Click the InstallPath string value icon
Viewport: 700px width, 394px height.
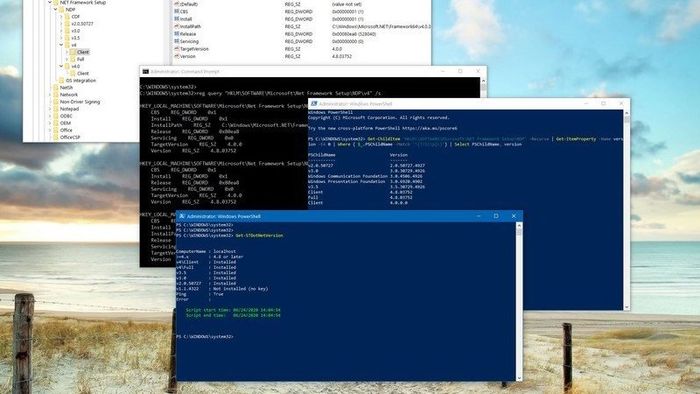[x=177, y=26]
